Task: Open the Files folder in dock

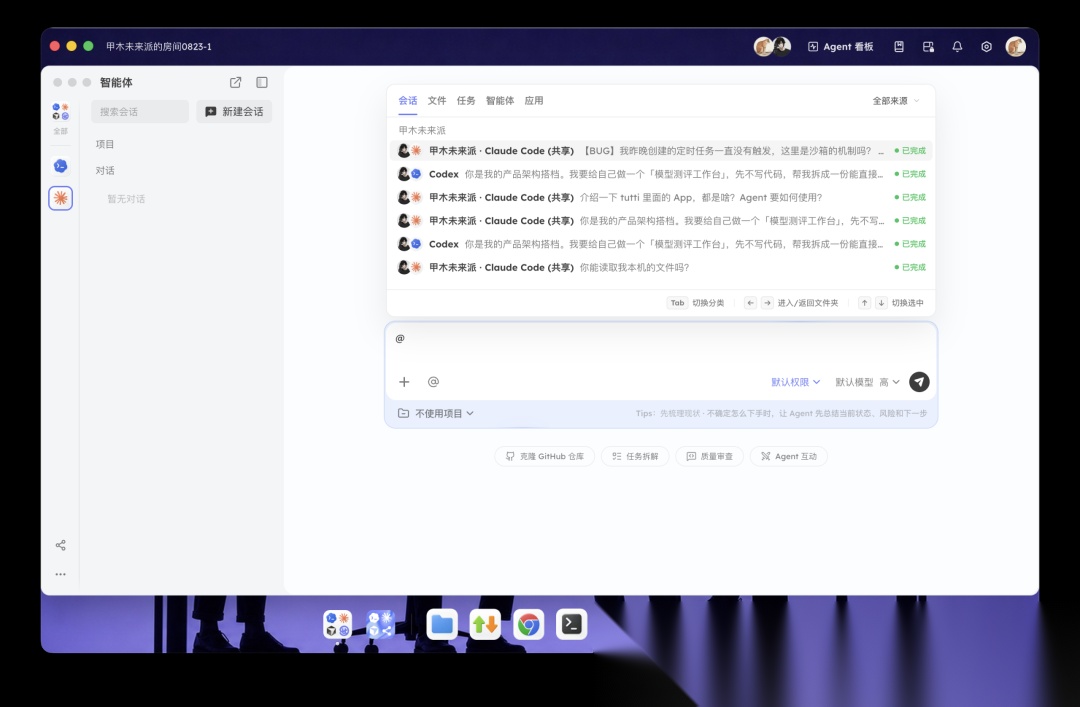Action: [x=442, y=624]
